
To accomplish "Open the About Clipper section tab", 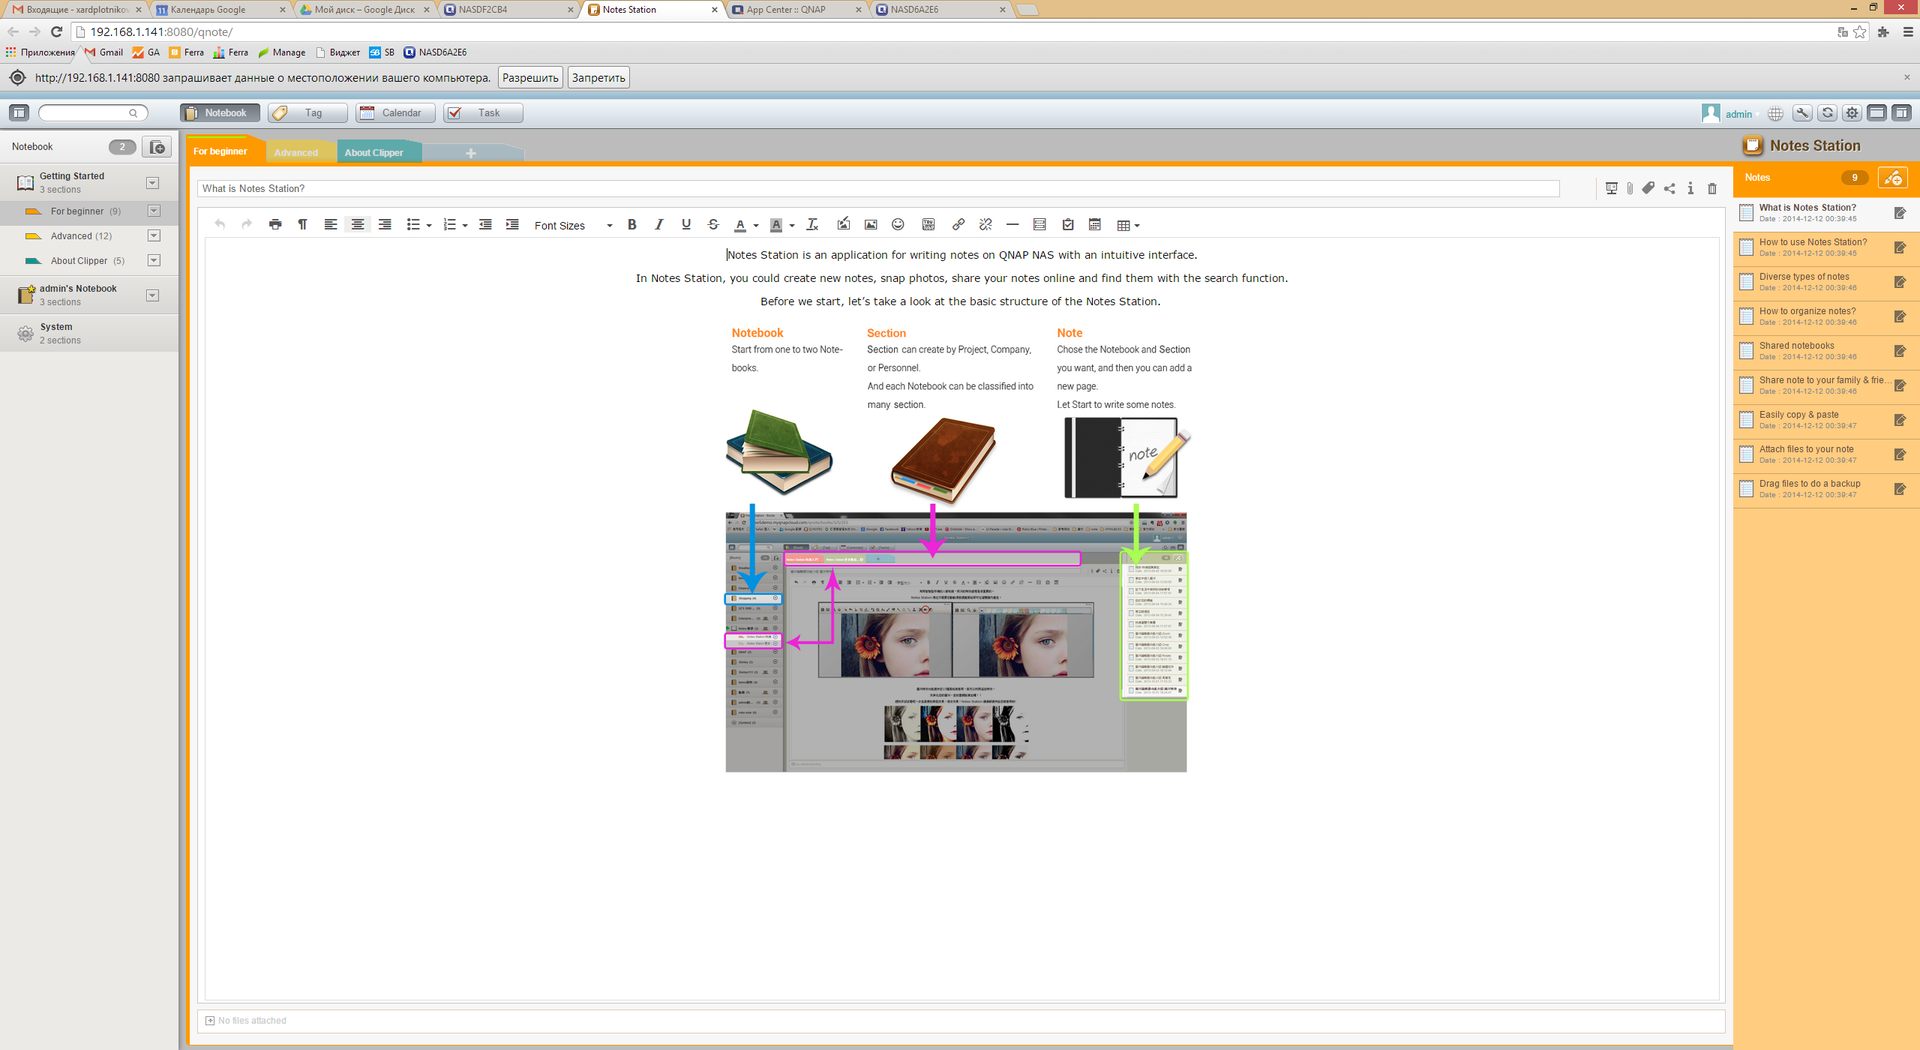I will [x=374, y=153].
